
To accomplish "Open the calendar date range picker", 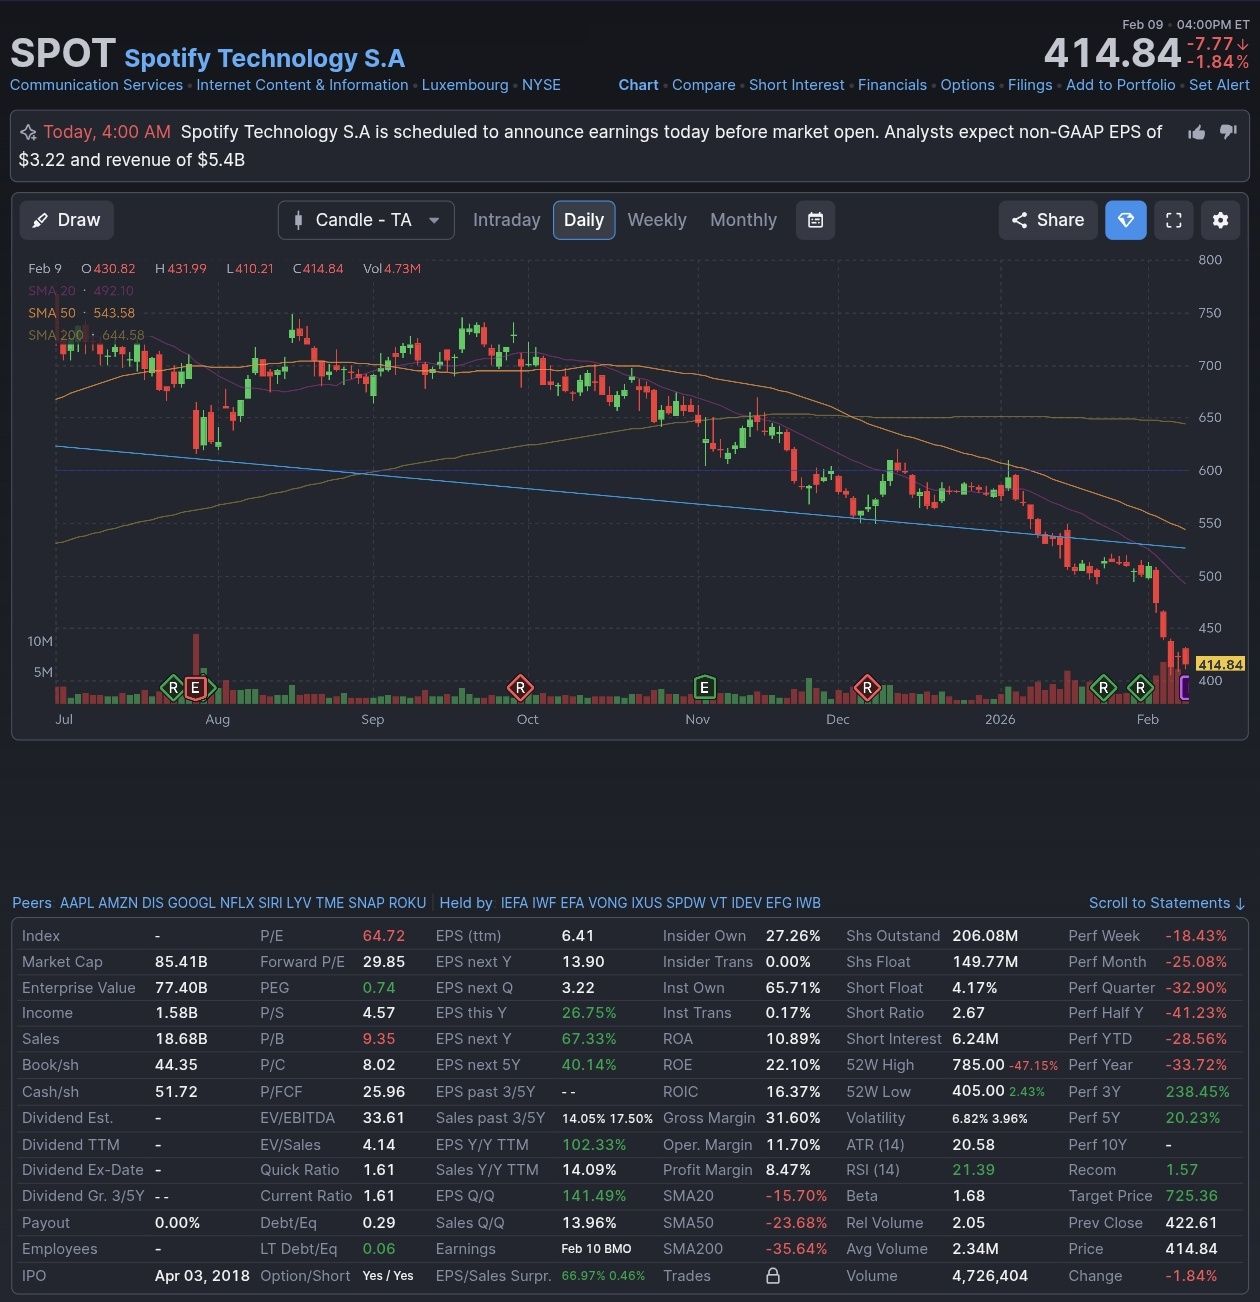I will coord(815,220).
